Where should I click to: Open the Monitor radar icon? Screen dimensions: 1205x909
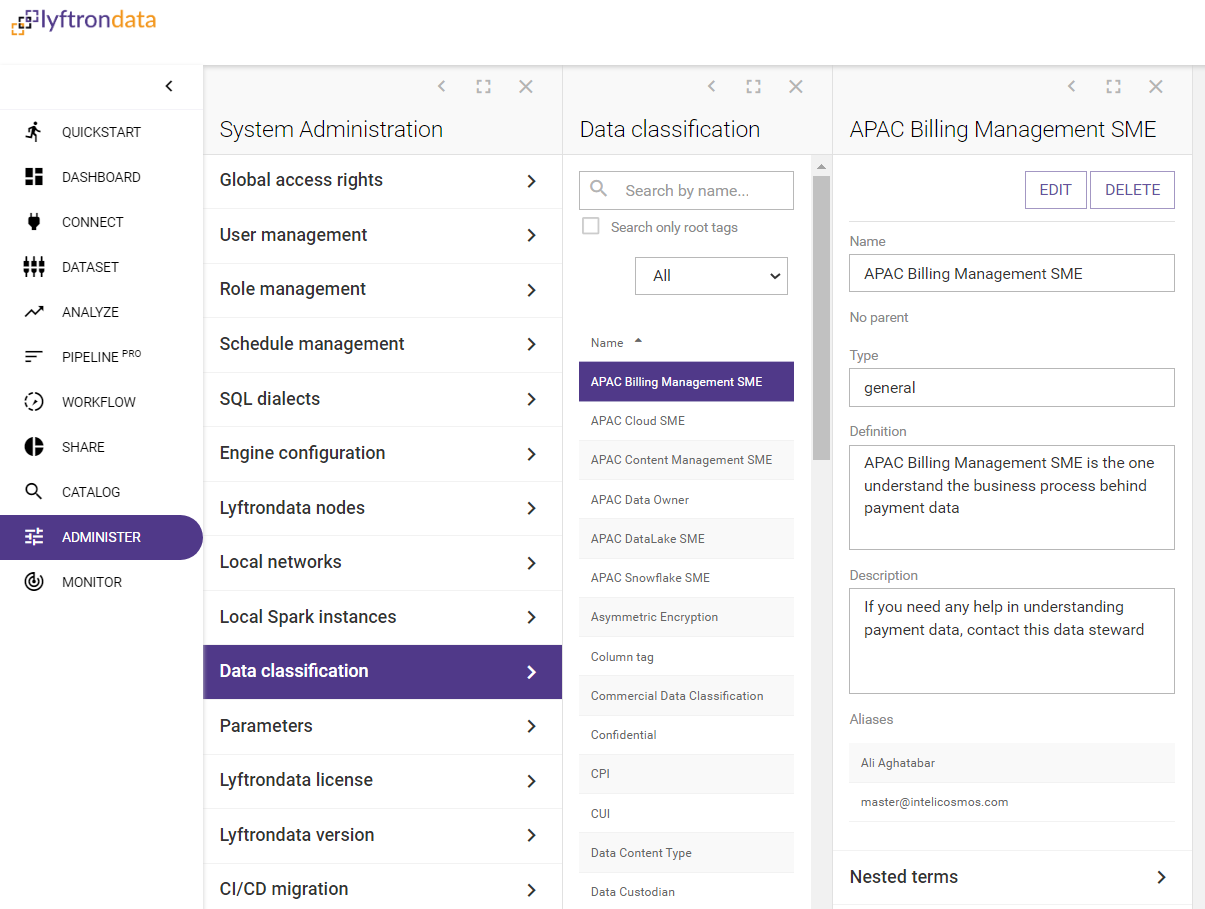pyautogui.click(x=34, y=582)
